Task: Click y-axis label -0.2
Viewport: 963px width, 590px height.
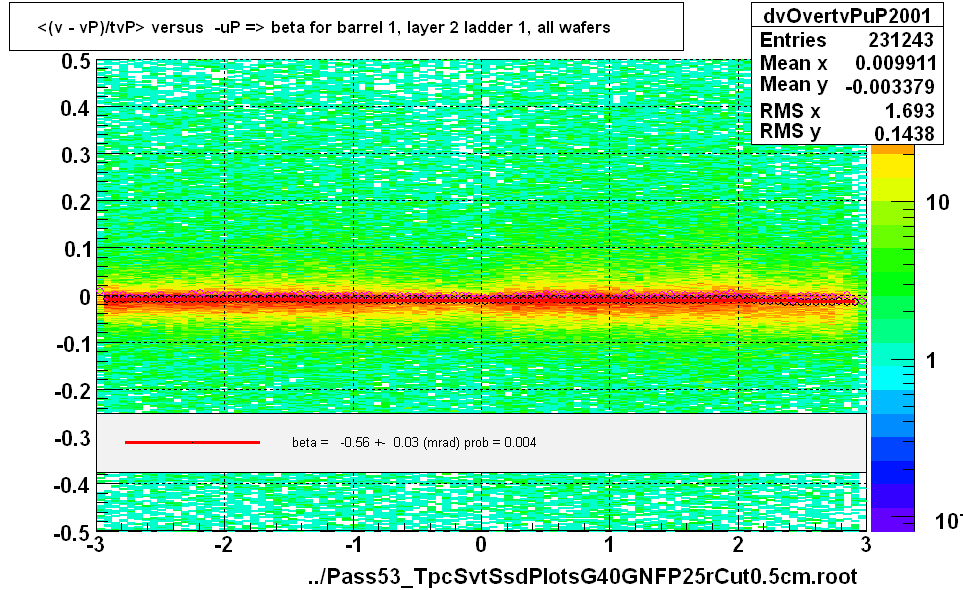Action: [x=73, y=391]
